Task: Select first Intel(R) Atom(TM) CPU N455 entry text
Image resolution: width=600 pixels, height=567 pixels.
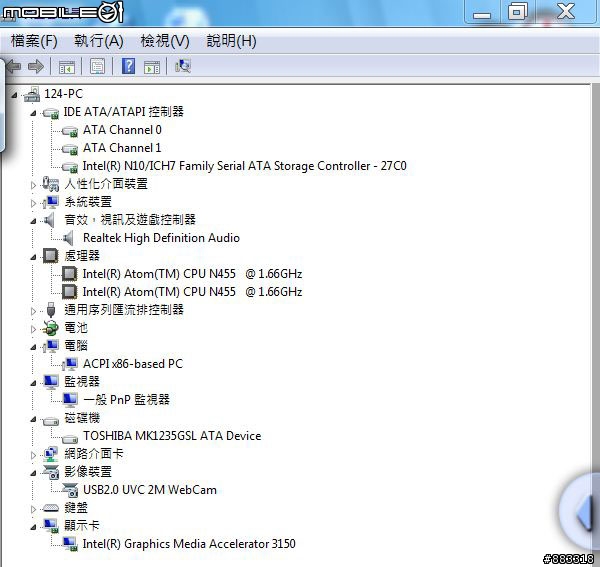Action: click(192, 274)
